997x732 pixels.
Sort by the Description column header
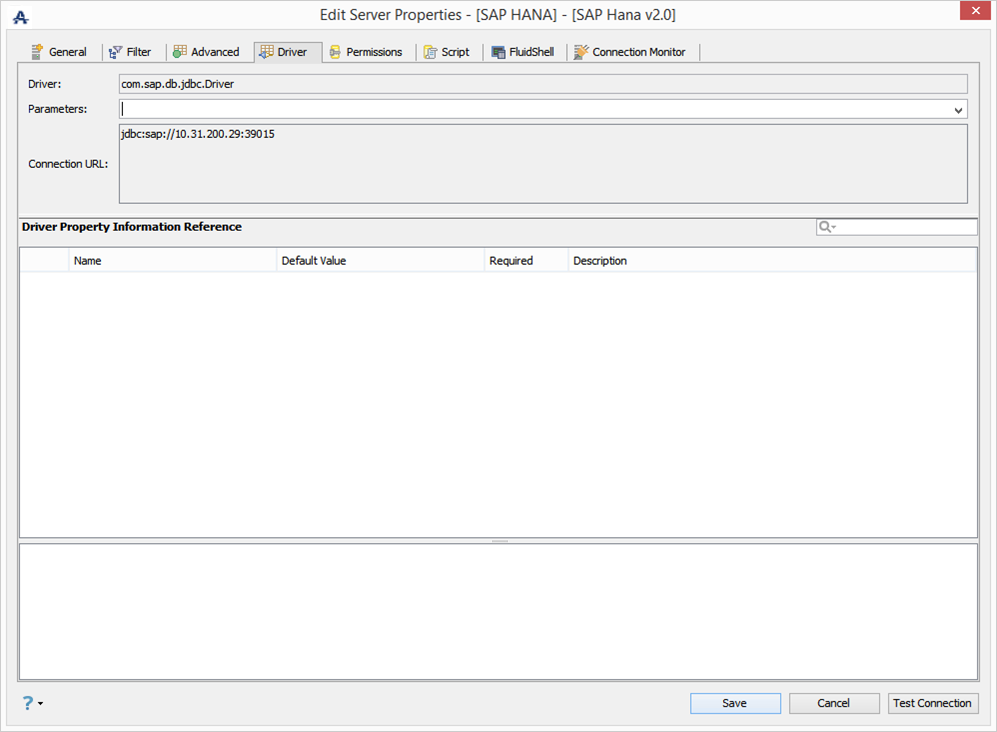tap(772, 261)
